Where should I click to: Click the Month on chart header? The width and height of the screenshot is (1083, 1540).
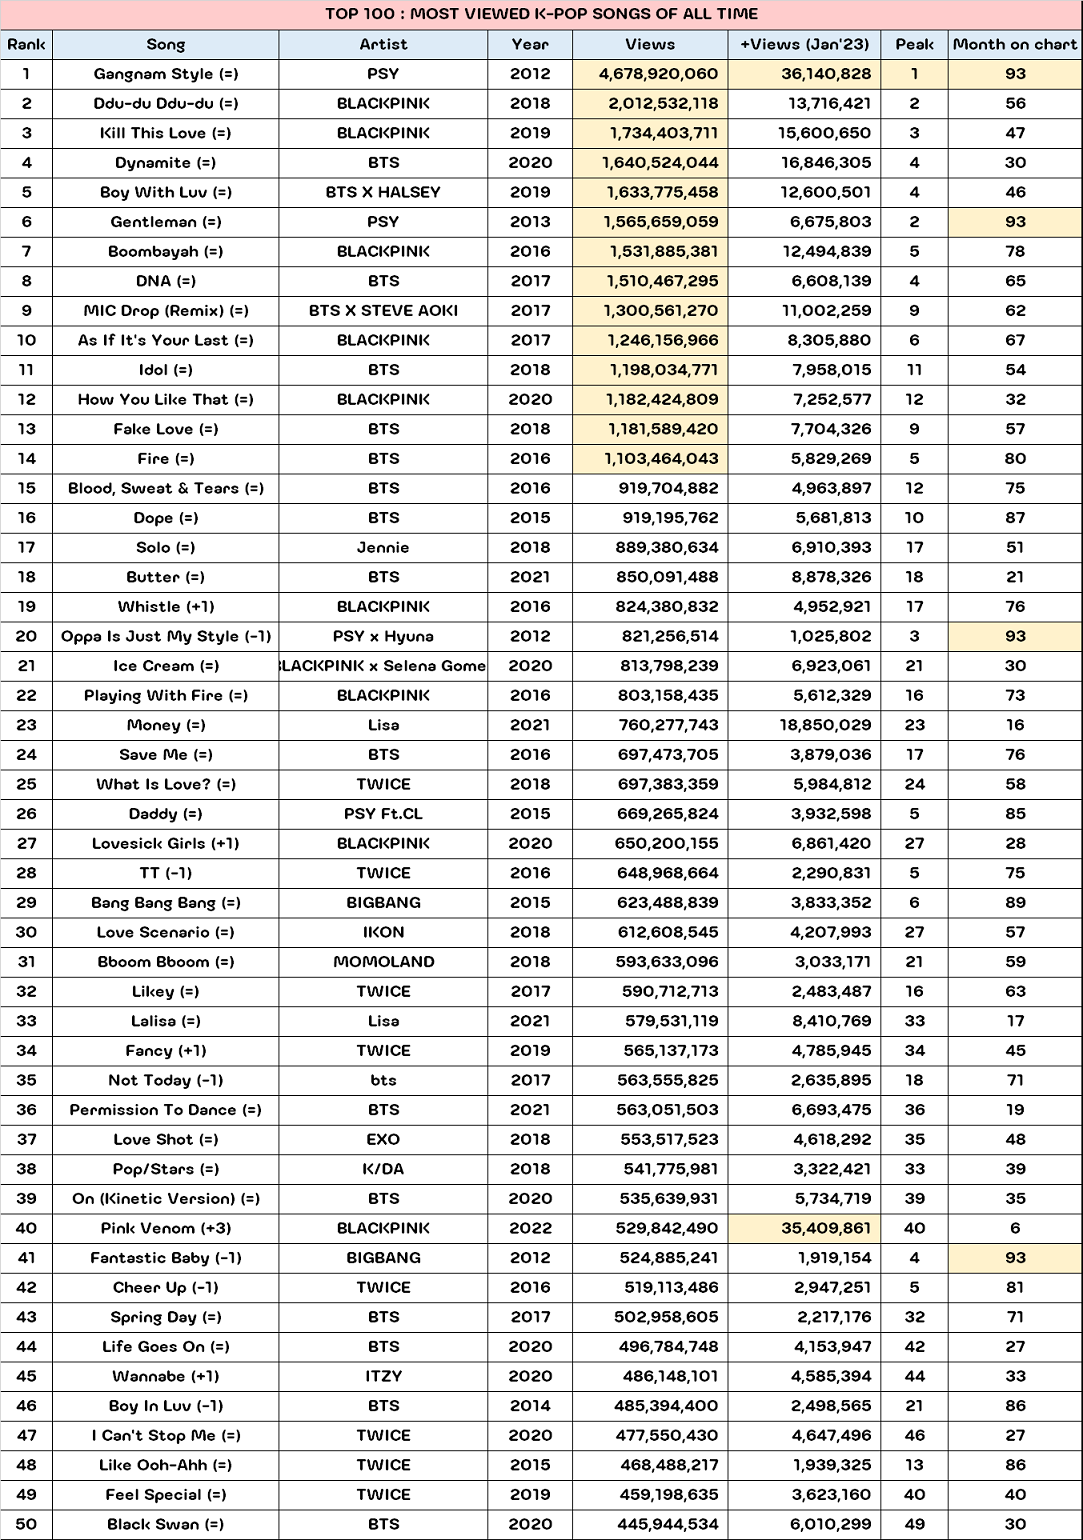coord(1015,44)
